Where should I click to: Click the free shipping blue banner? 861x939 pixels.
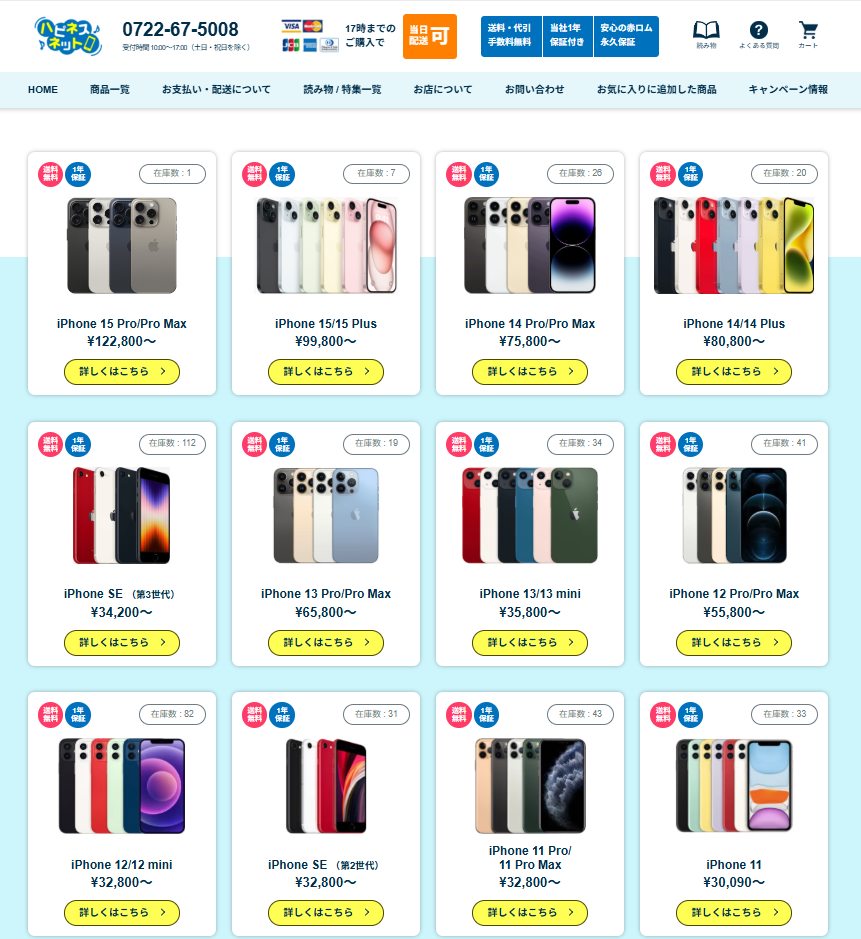click(511, 36)
